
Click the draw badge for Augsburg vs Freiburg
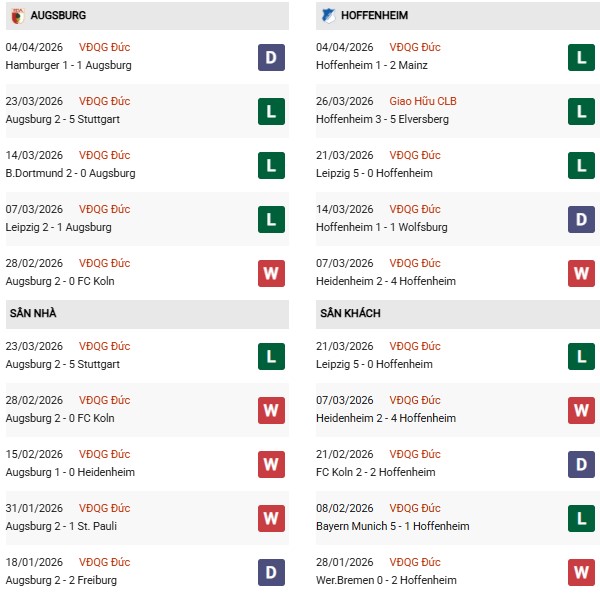(x=271, y=572)
